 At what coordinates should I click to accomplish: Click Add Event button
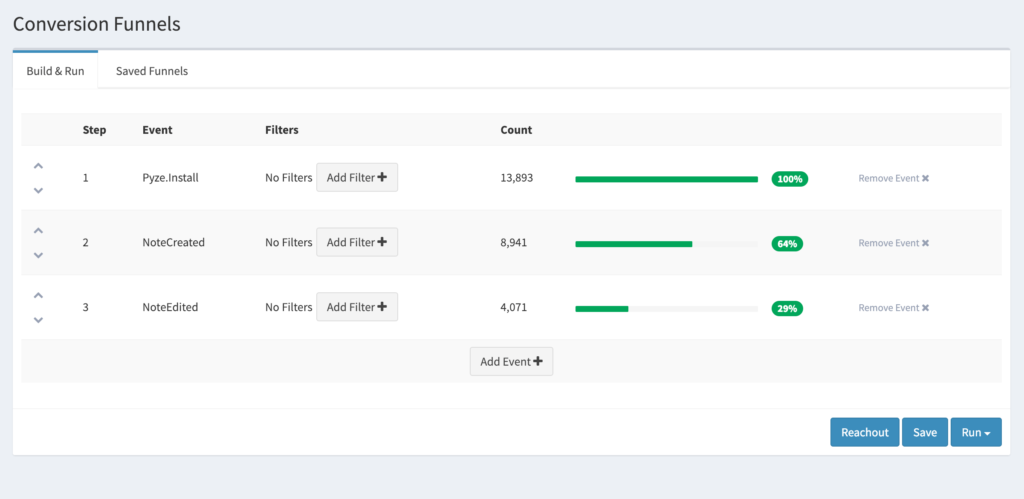click(x=511, y=361)
